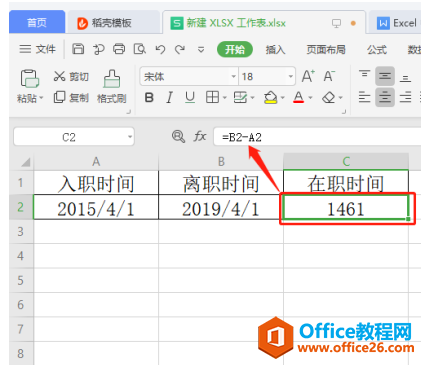Center text horizontally
Image resolution: width=421 pixels, height=365 pixels.
point(385,97)
